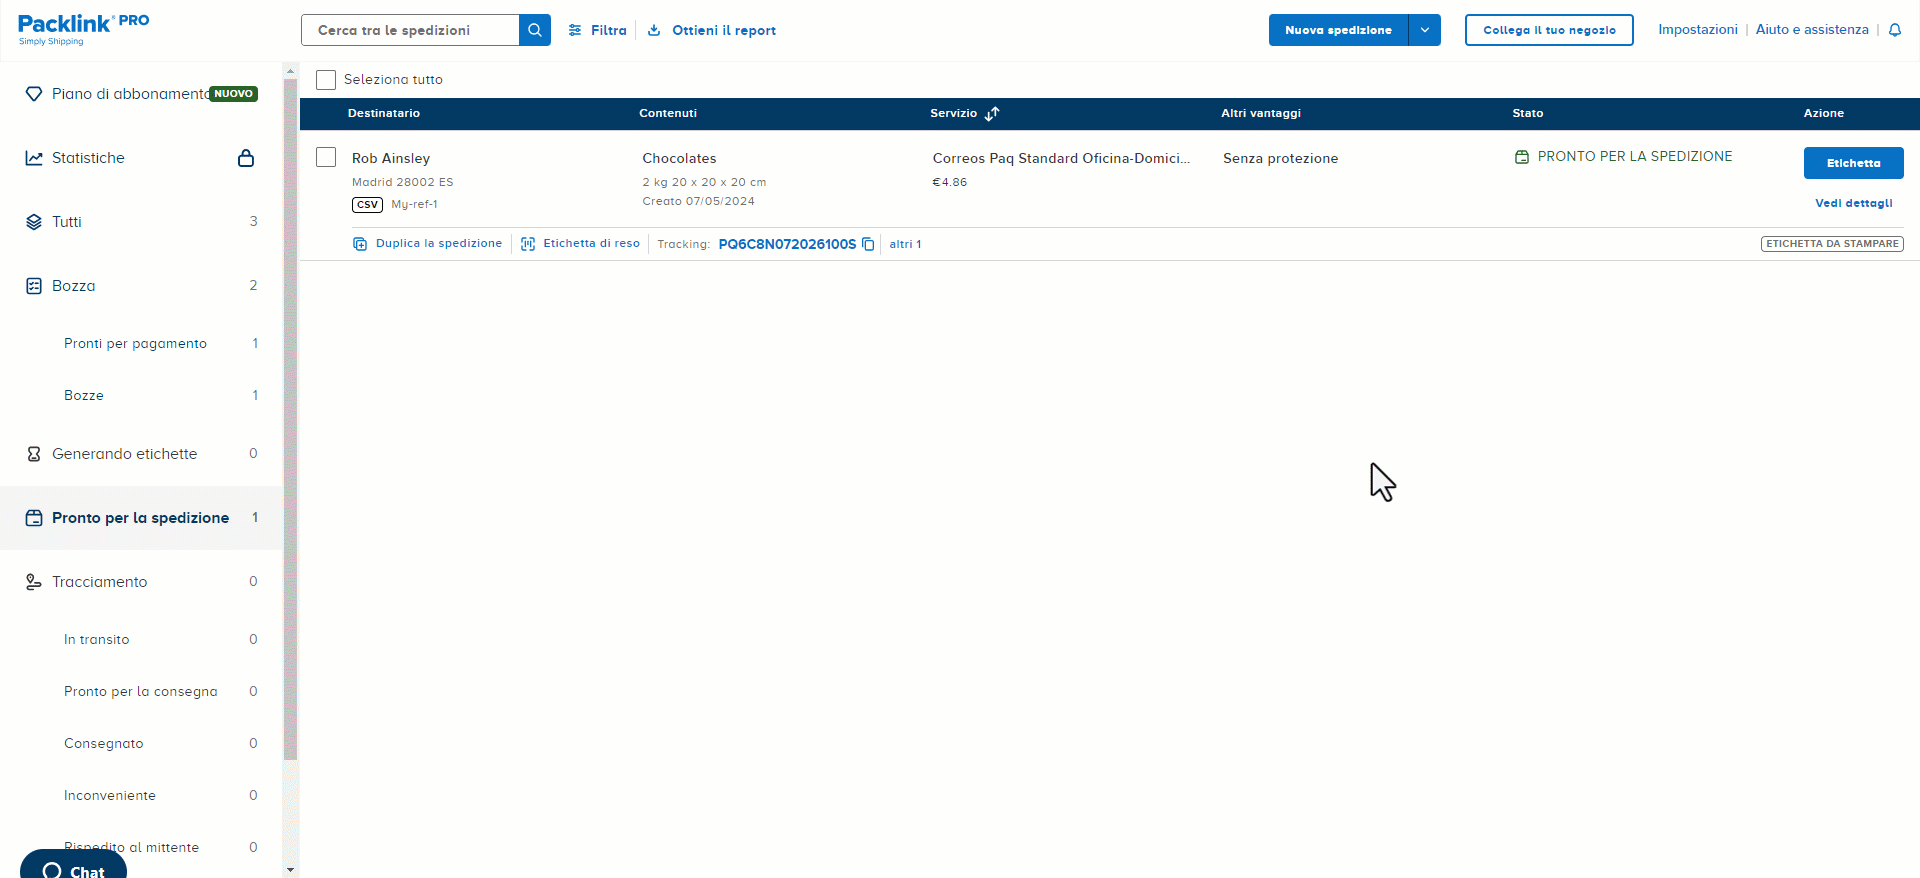Screen dimensions: 1920x878
Task: Open the notifications bell
Action: pos(1894,30)
